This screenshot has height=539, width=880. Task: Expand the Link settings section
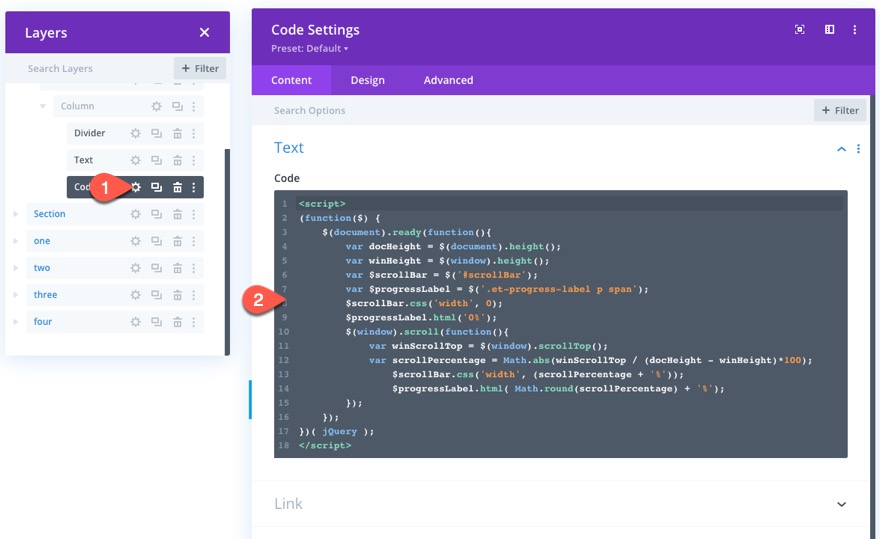pos(841,504)
